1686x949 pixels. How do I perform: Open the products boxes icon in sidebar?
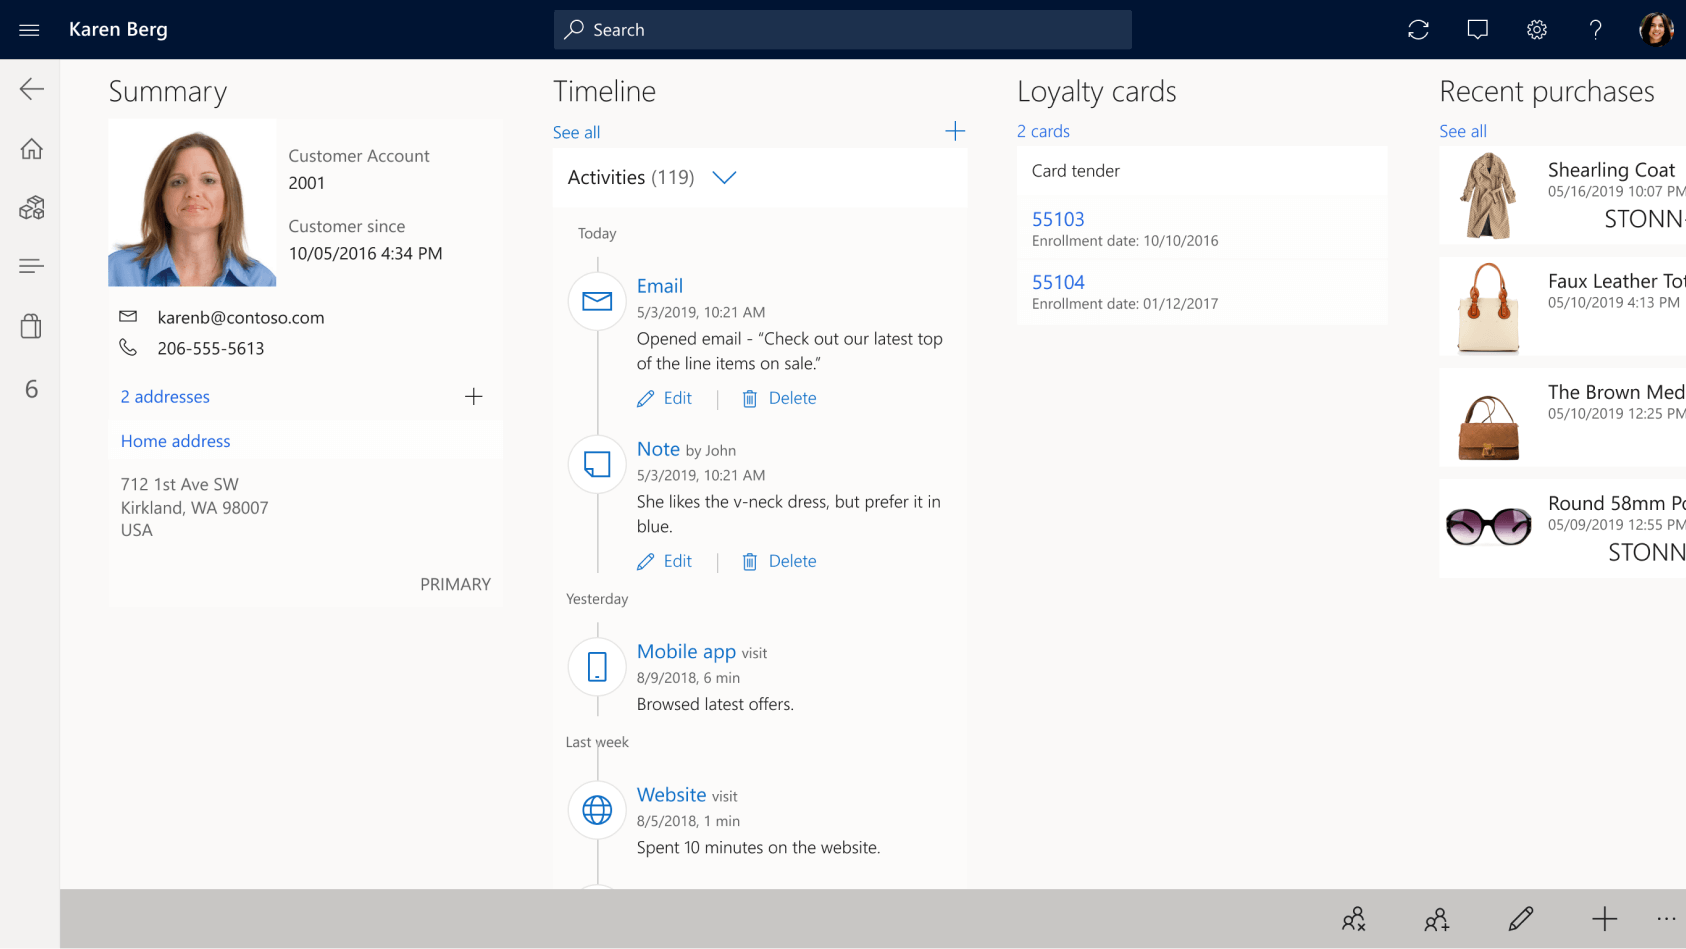pyautogui.click(x=31, y=208)
